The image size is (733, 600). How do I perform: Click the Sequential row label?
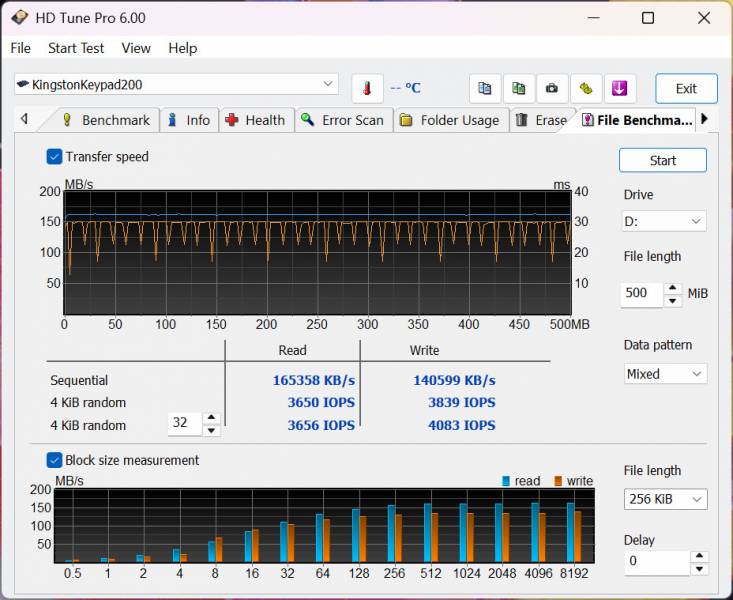tap(79, 380)
